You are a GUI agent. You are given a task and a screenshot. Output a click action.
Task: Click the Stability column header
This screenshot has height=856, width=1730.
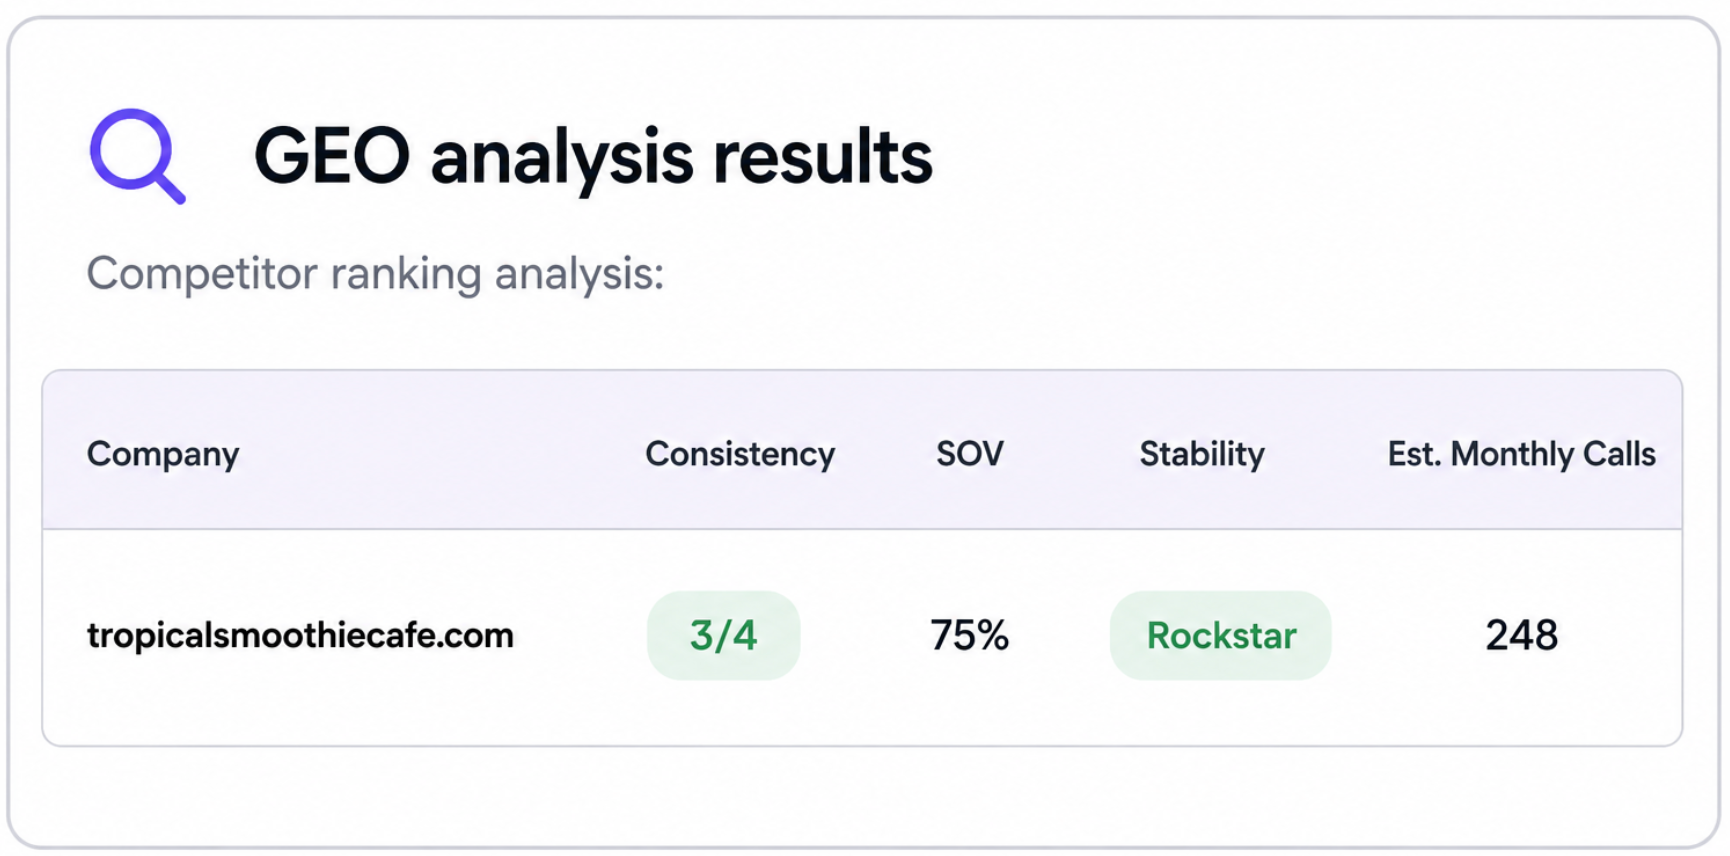click(x=1202, y=454)
